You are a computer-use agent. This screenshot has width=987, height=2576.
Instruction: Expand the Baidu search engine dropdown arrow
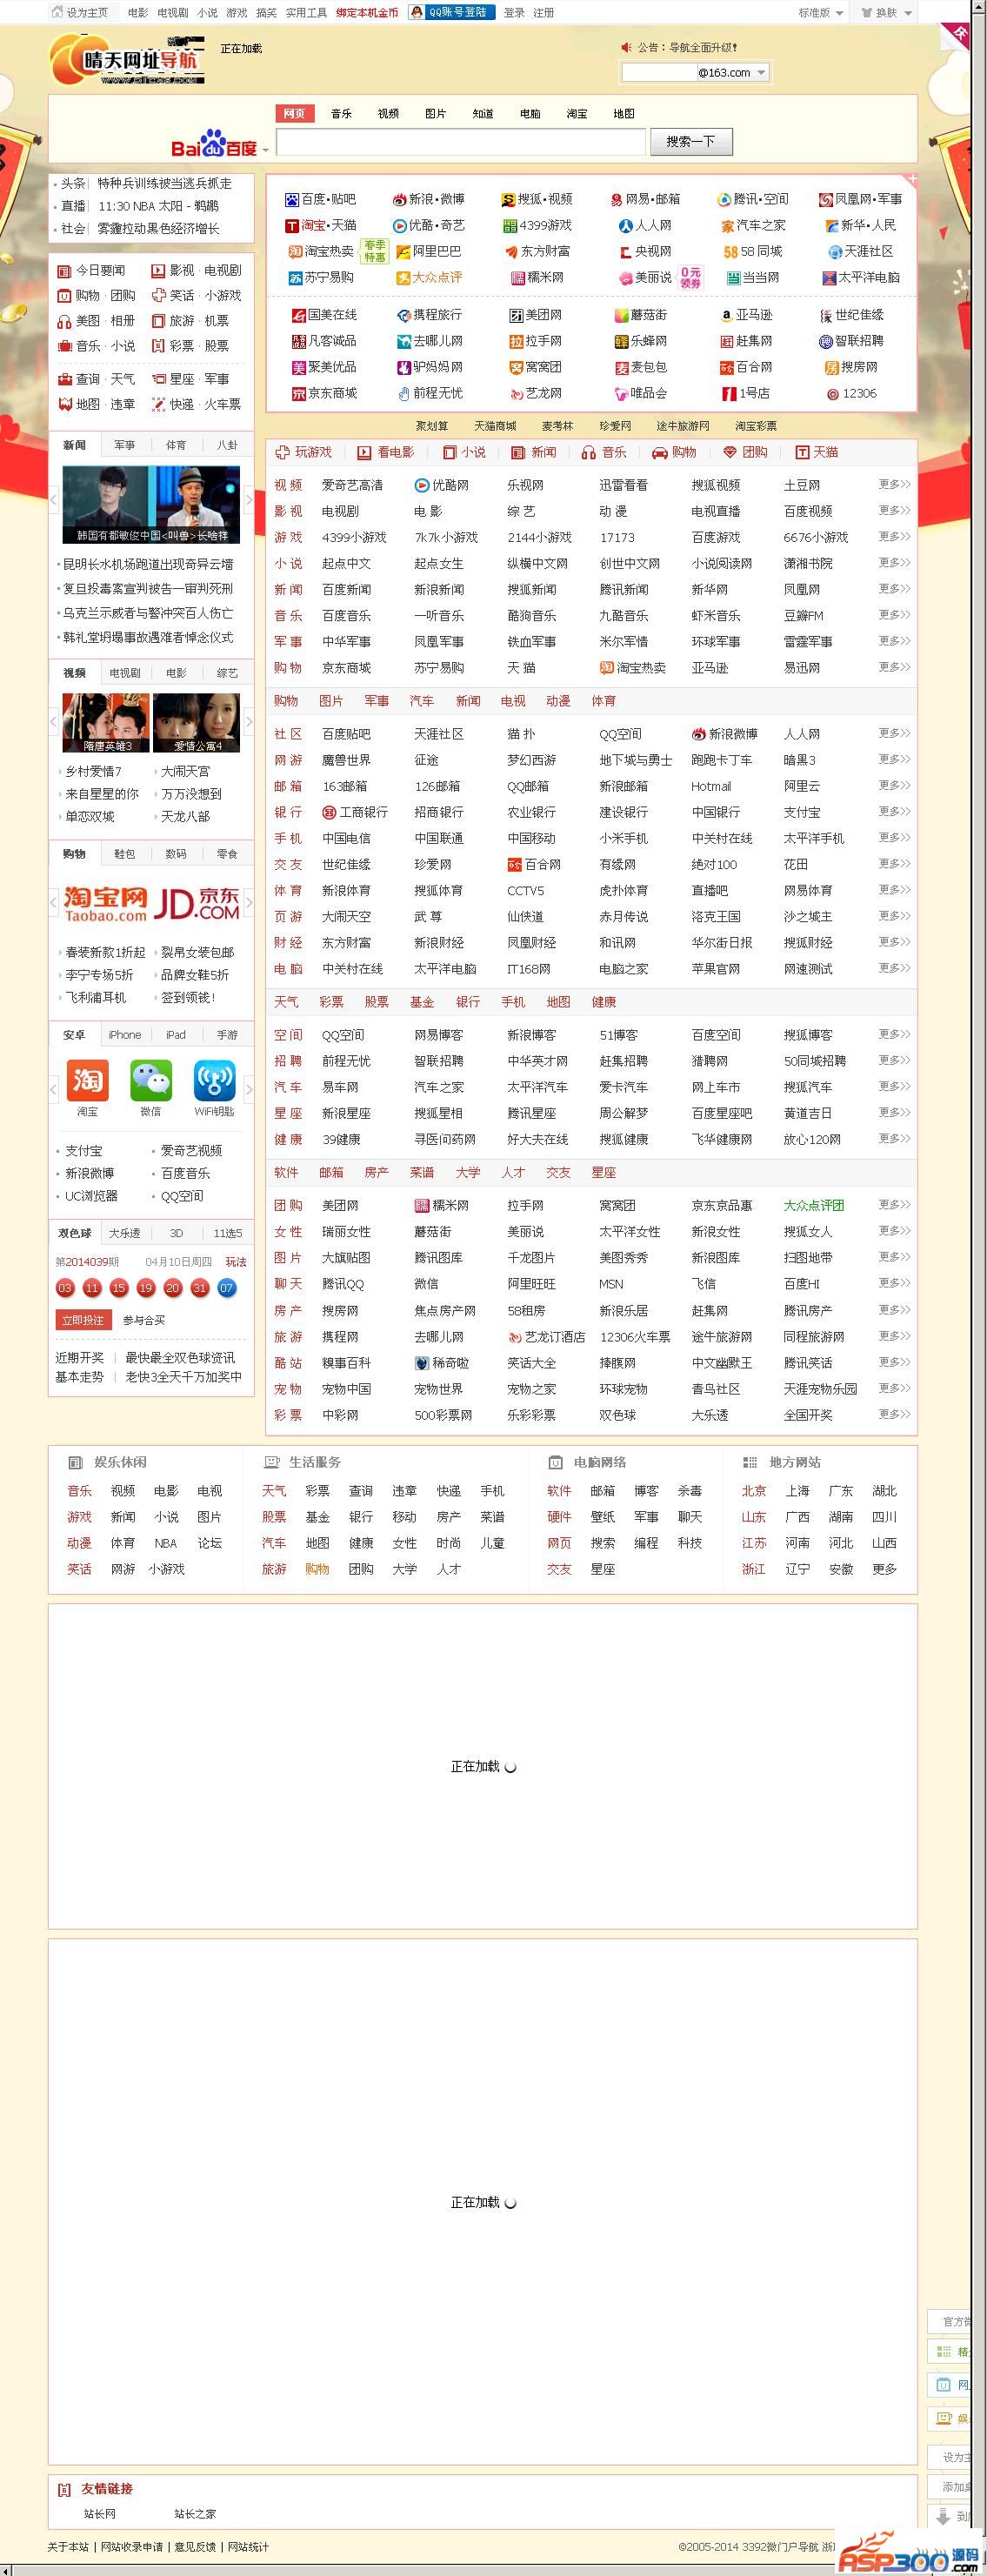point(265,150)
